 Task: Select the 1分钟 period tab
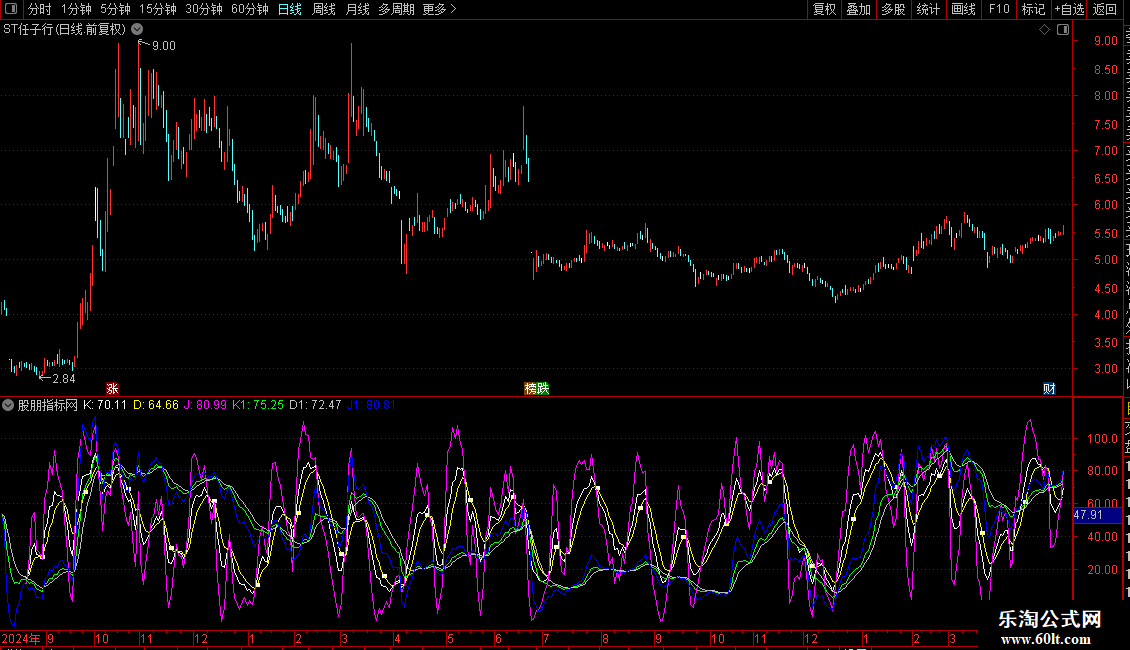[x=76, y=9]
